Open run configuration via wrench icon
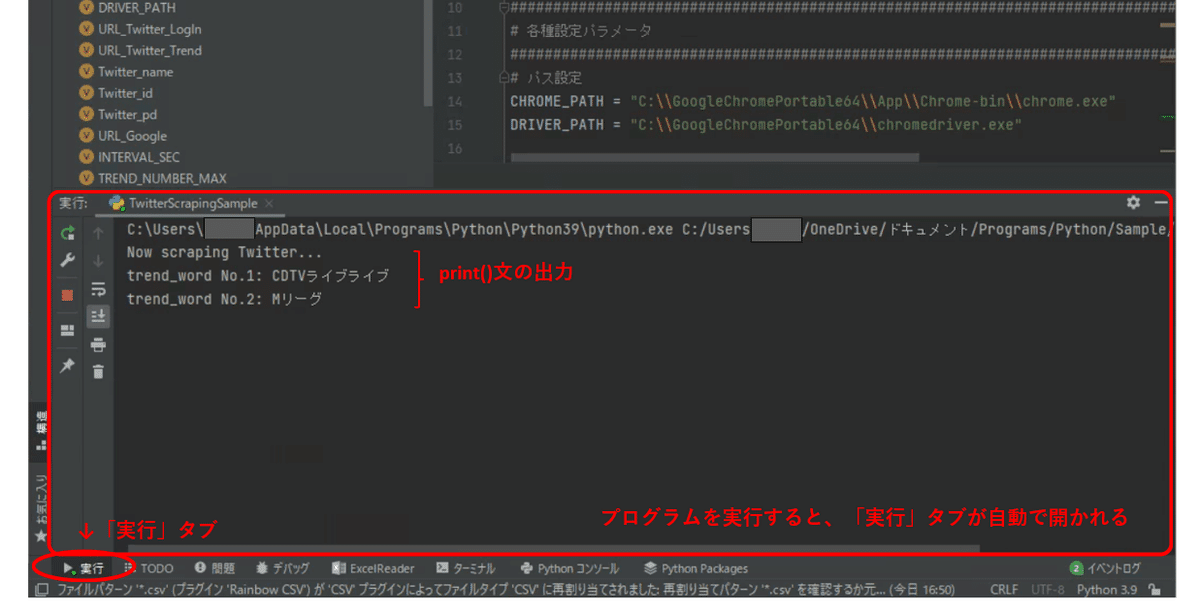 pos(68,260)
